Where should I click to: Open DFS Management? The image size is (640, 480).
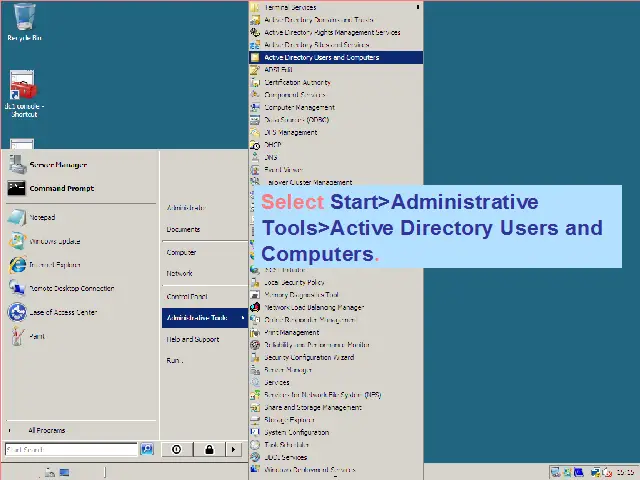tap(336, 132)
